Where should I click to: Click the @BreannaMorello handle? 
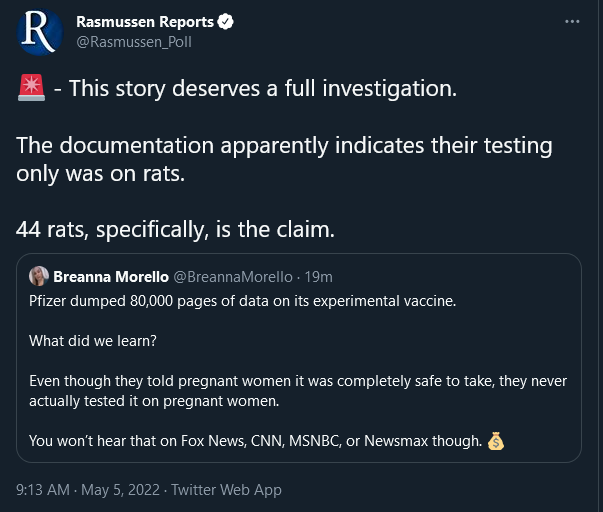click(233, 277)
